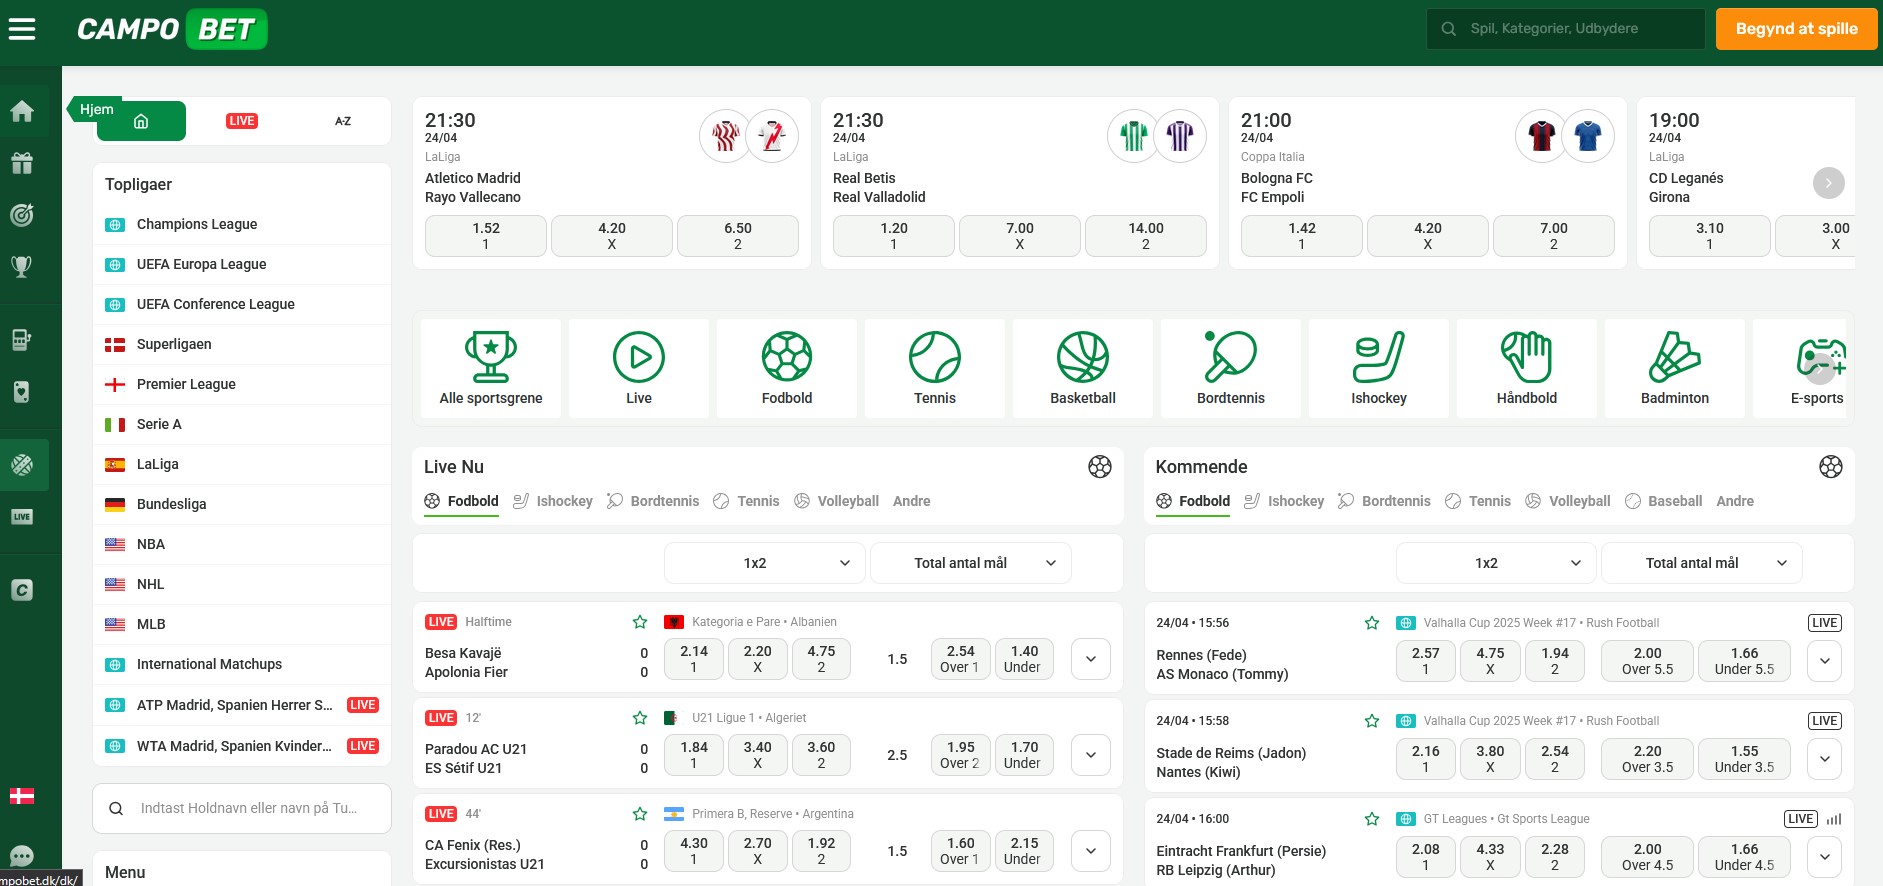The image size is (1883, 886).
Task: Favorite the Besa Kavajë match star
Action: click(x=640, y=622)
